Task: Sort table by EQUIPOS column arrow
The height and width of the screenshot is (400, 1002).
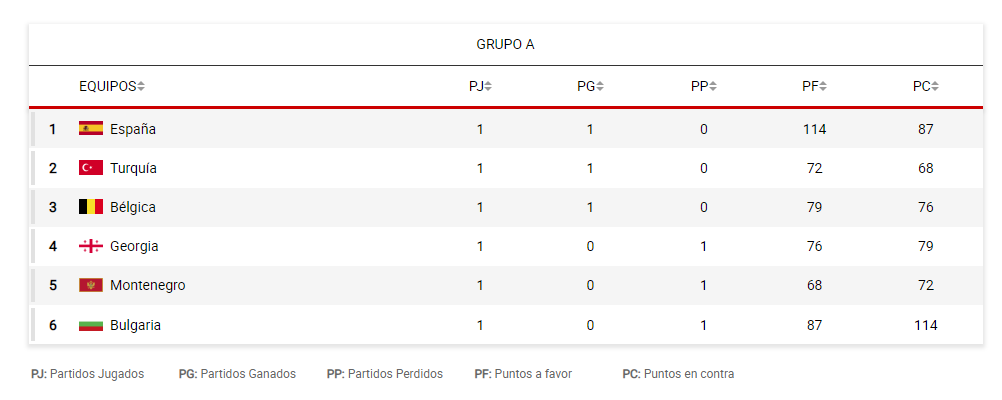Action: point(141,87)
